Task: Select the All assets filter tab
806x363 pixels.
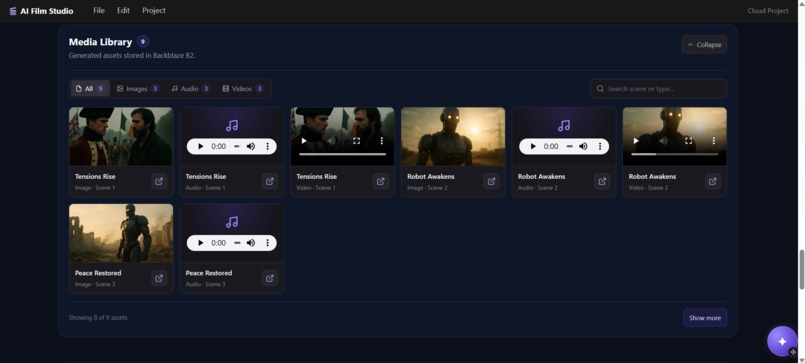Action: click(x=90, y=88)
